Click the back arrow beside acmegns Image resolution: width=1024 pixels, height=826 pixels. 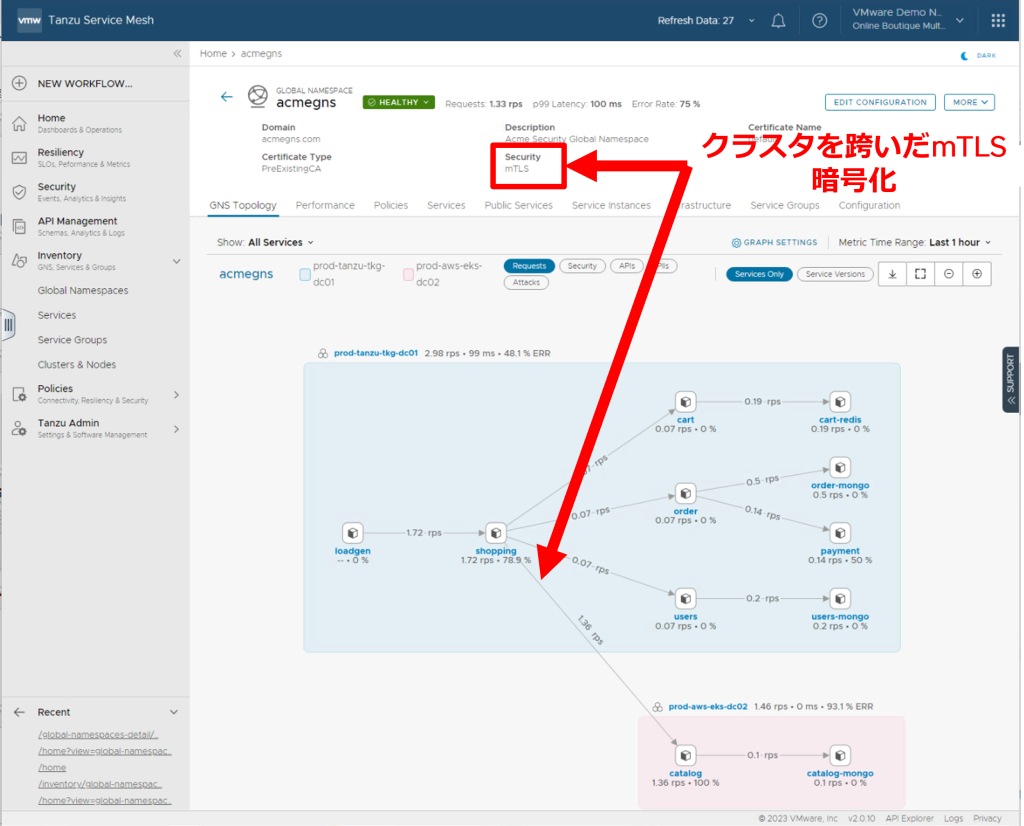point(227,97)
